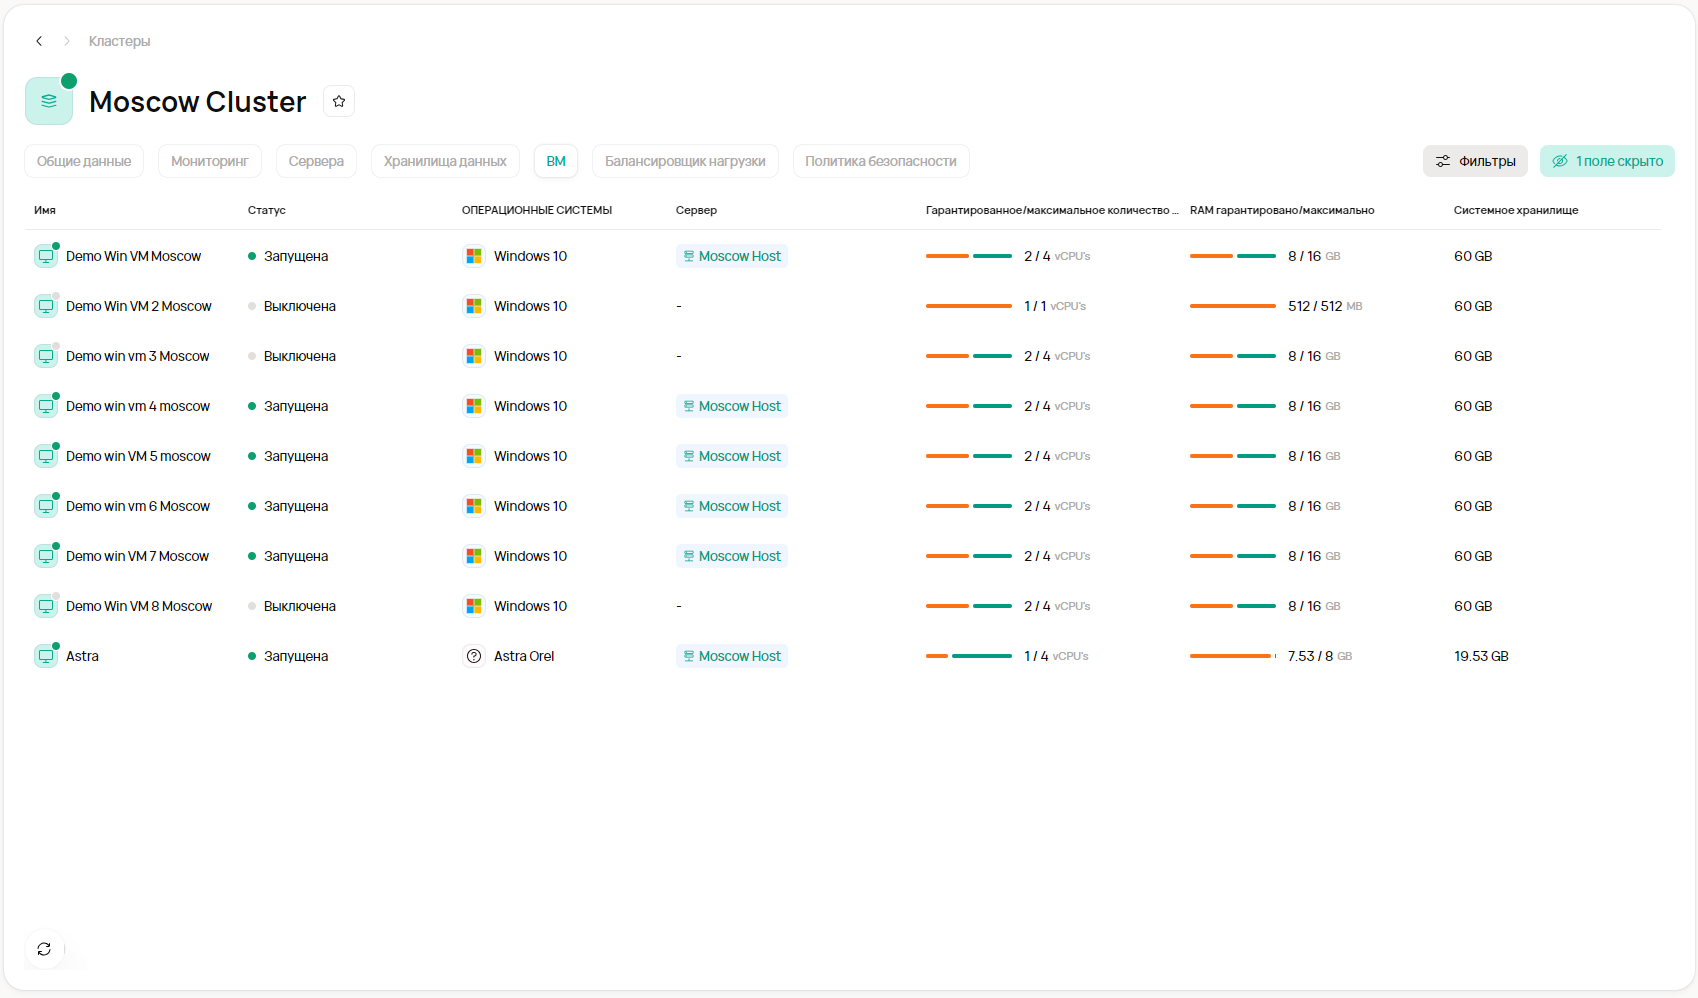Click the Moscow Cluster stack icon
Screen dimensions: 1698x998
pyautogui.click(x=49, y=101)
